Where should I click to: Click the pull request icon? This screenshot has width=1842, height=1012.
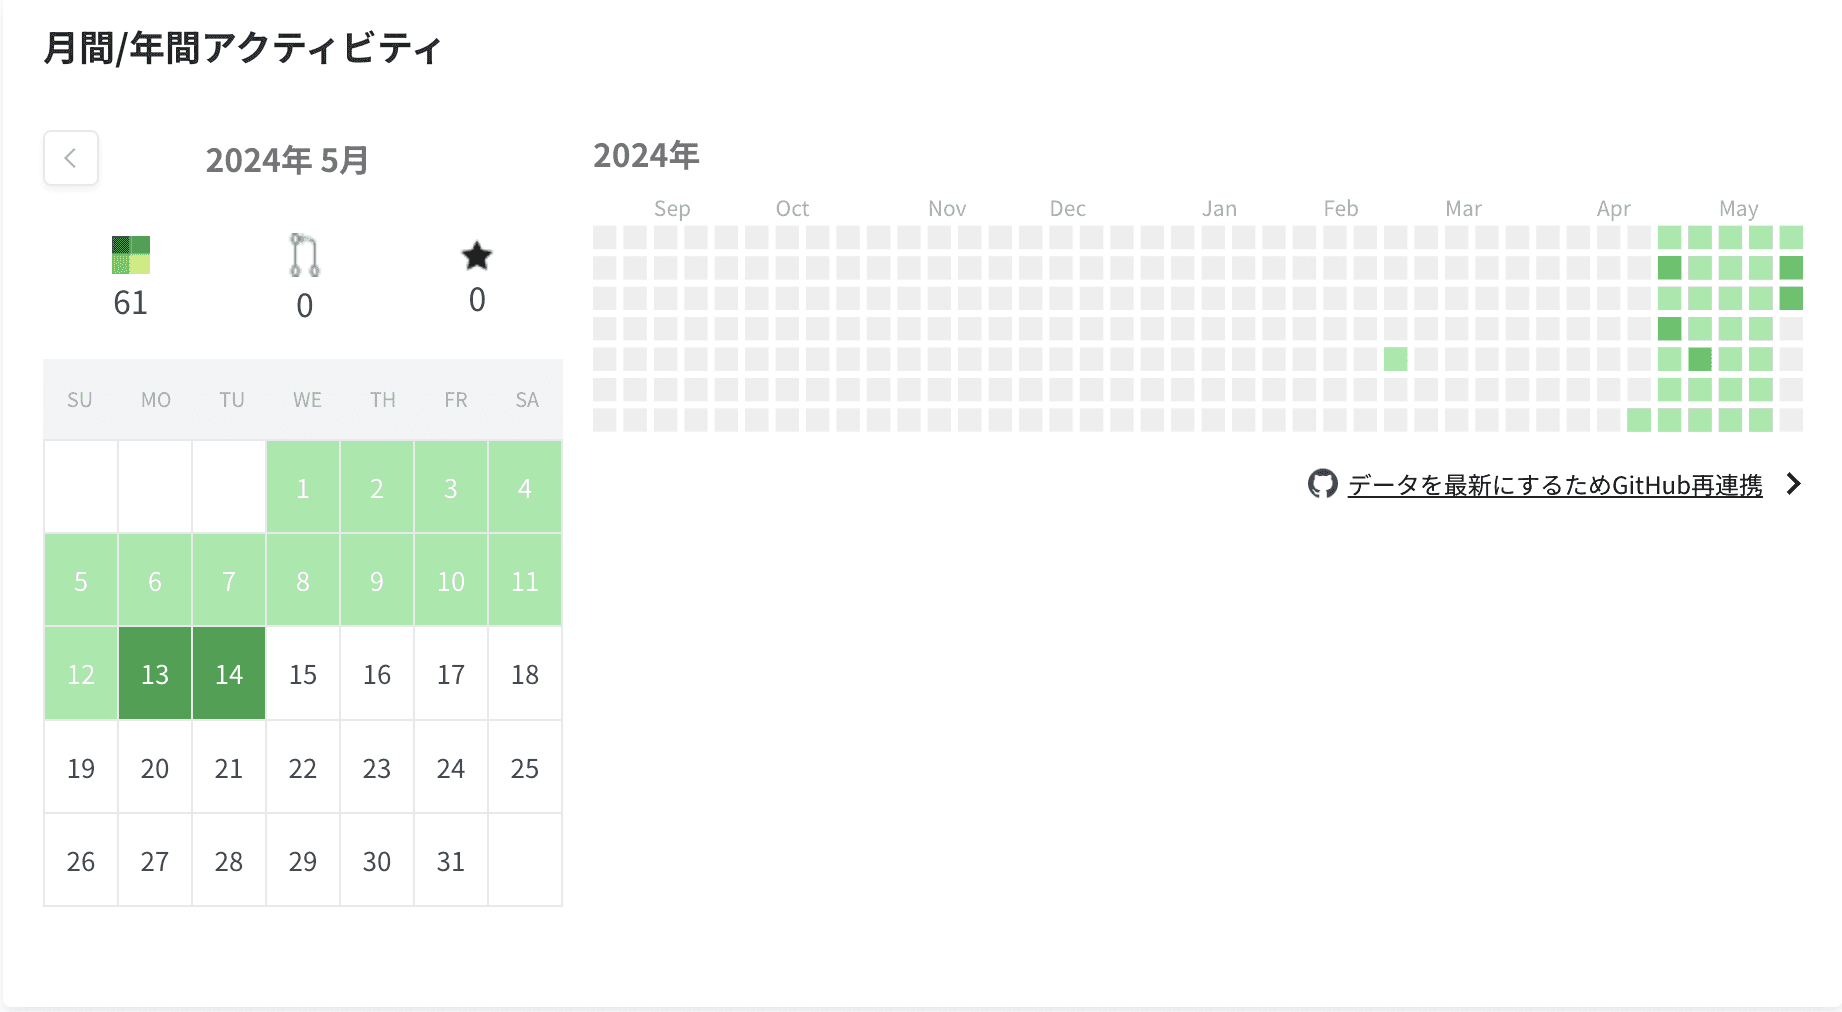(x=304, y=255)
